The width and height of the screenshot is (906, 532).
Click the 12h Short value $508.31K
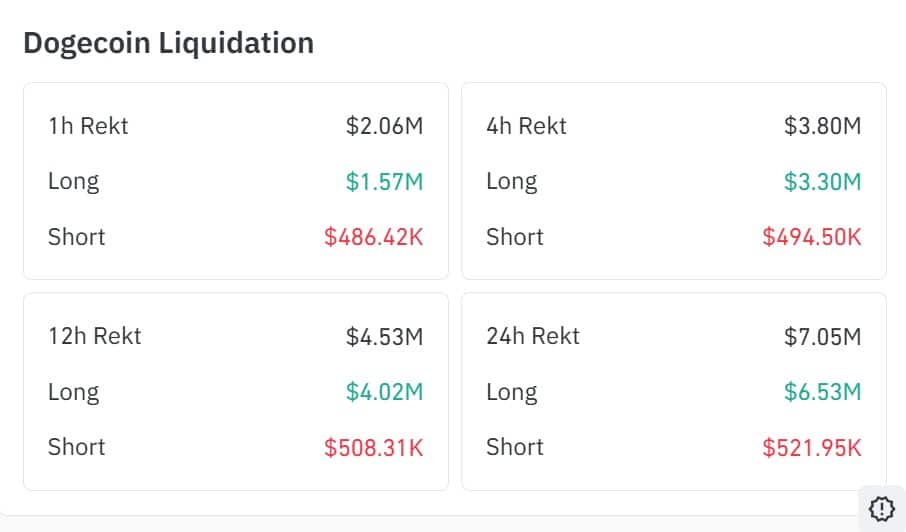[x=373, y=447]
